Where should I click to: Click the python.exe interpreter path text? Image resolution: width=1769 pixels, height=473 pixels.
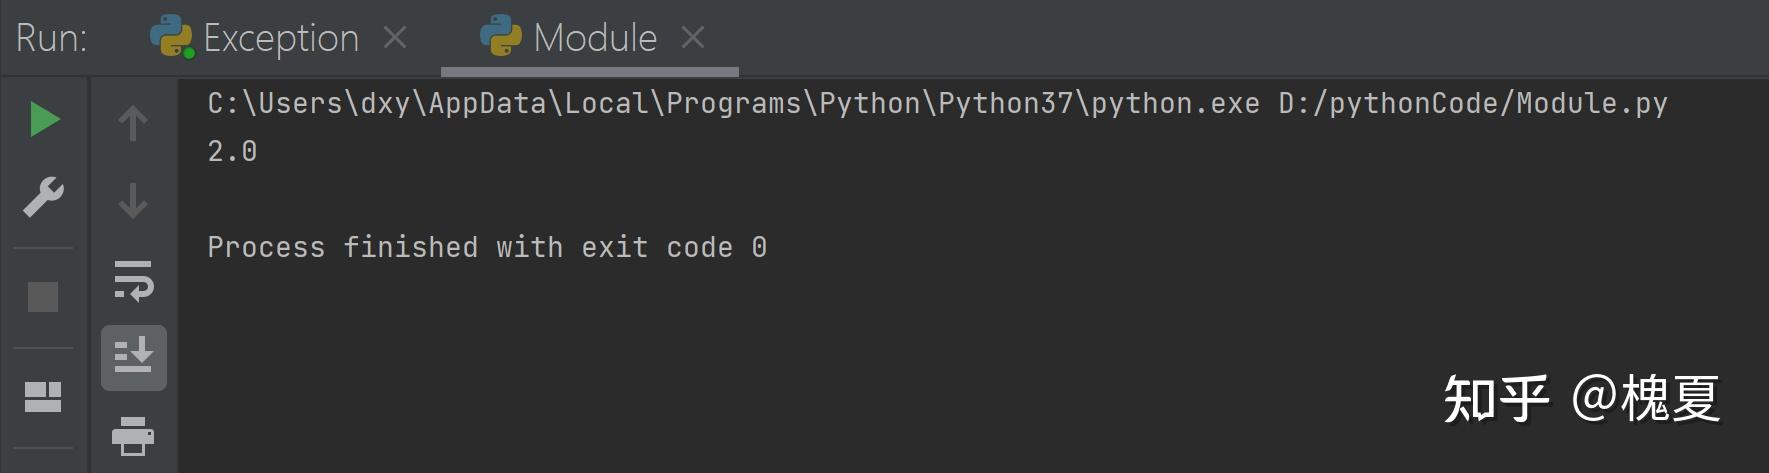click(733, 104)
